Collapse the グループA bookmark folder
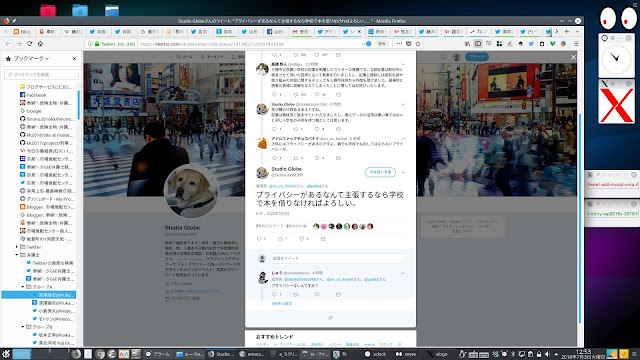Image resolution: width=640 pixels, height=360 pixels. coord(23,287)
